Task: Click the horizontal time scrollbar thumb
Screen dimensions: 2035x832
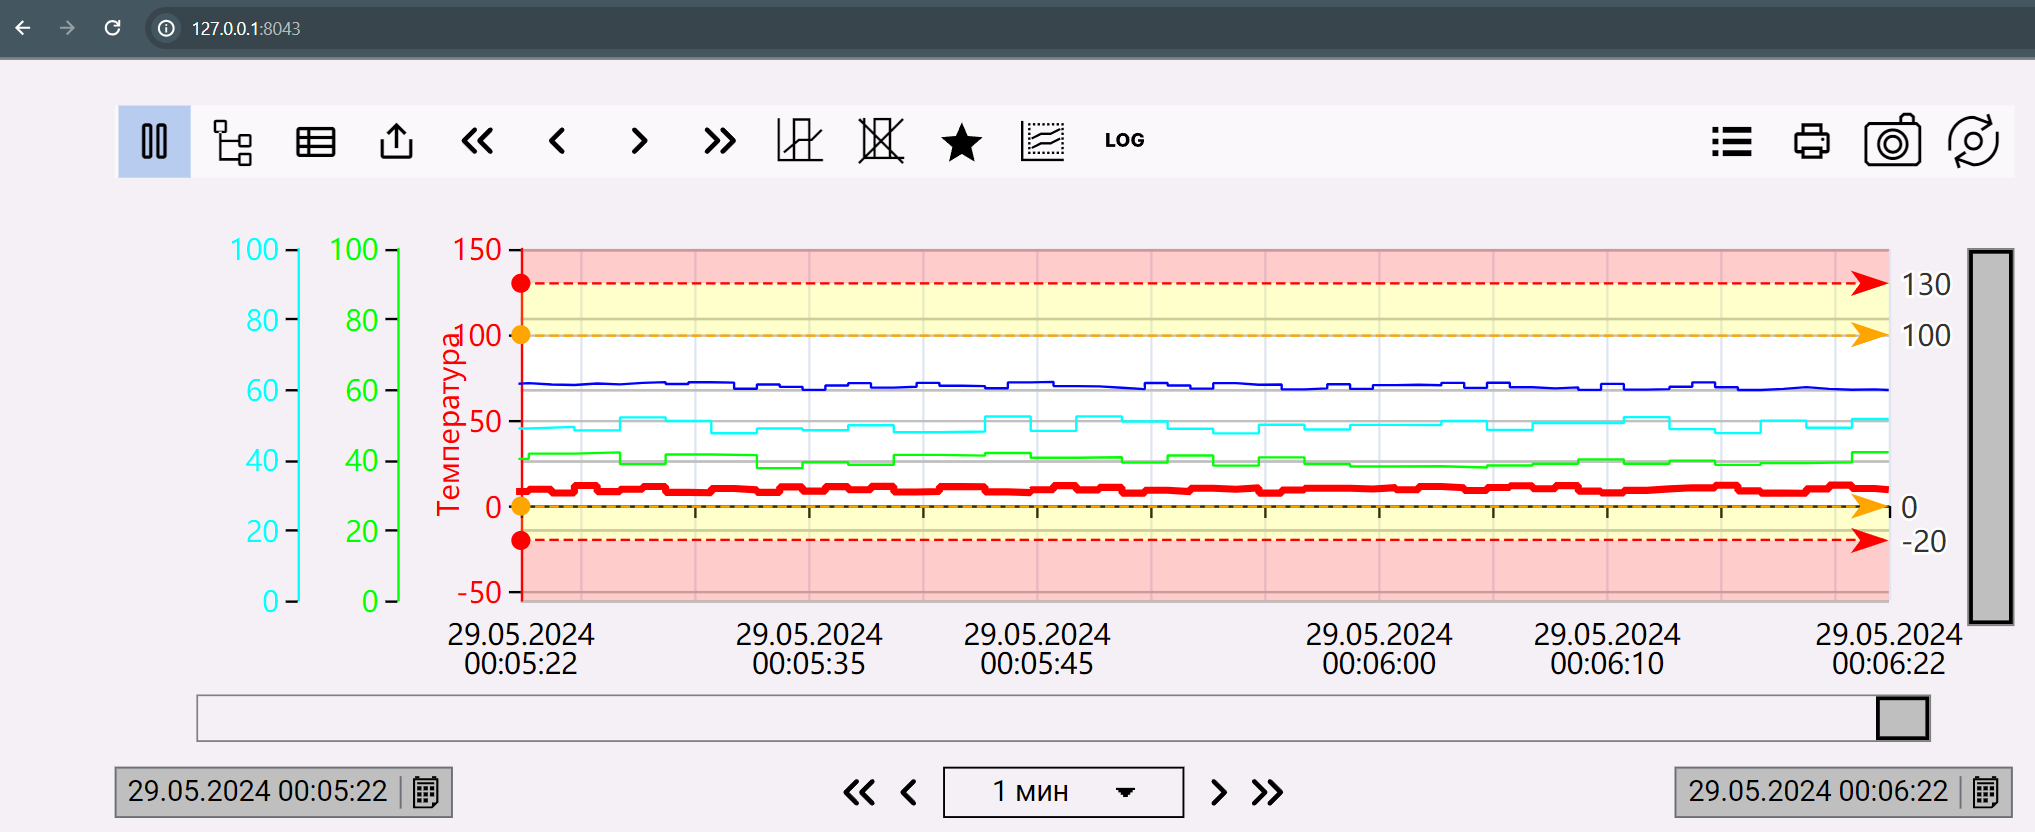Action: (x=1902, y=718)
